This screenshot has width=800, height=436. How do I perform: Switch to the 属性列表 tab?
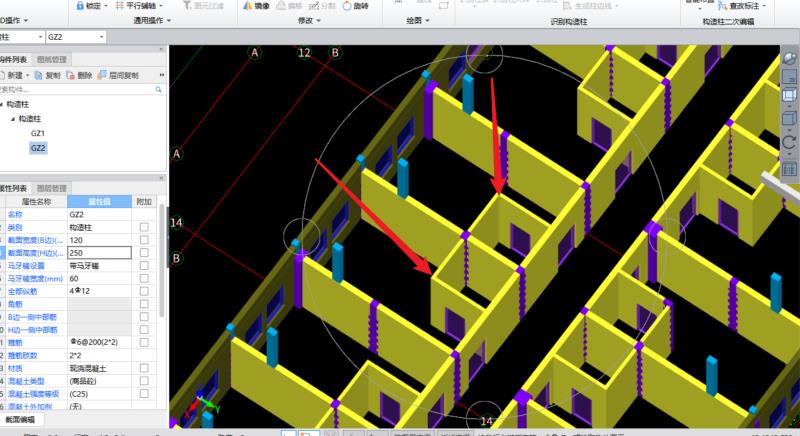(14, 188)
